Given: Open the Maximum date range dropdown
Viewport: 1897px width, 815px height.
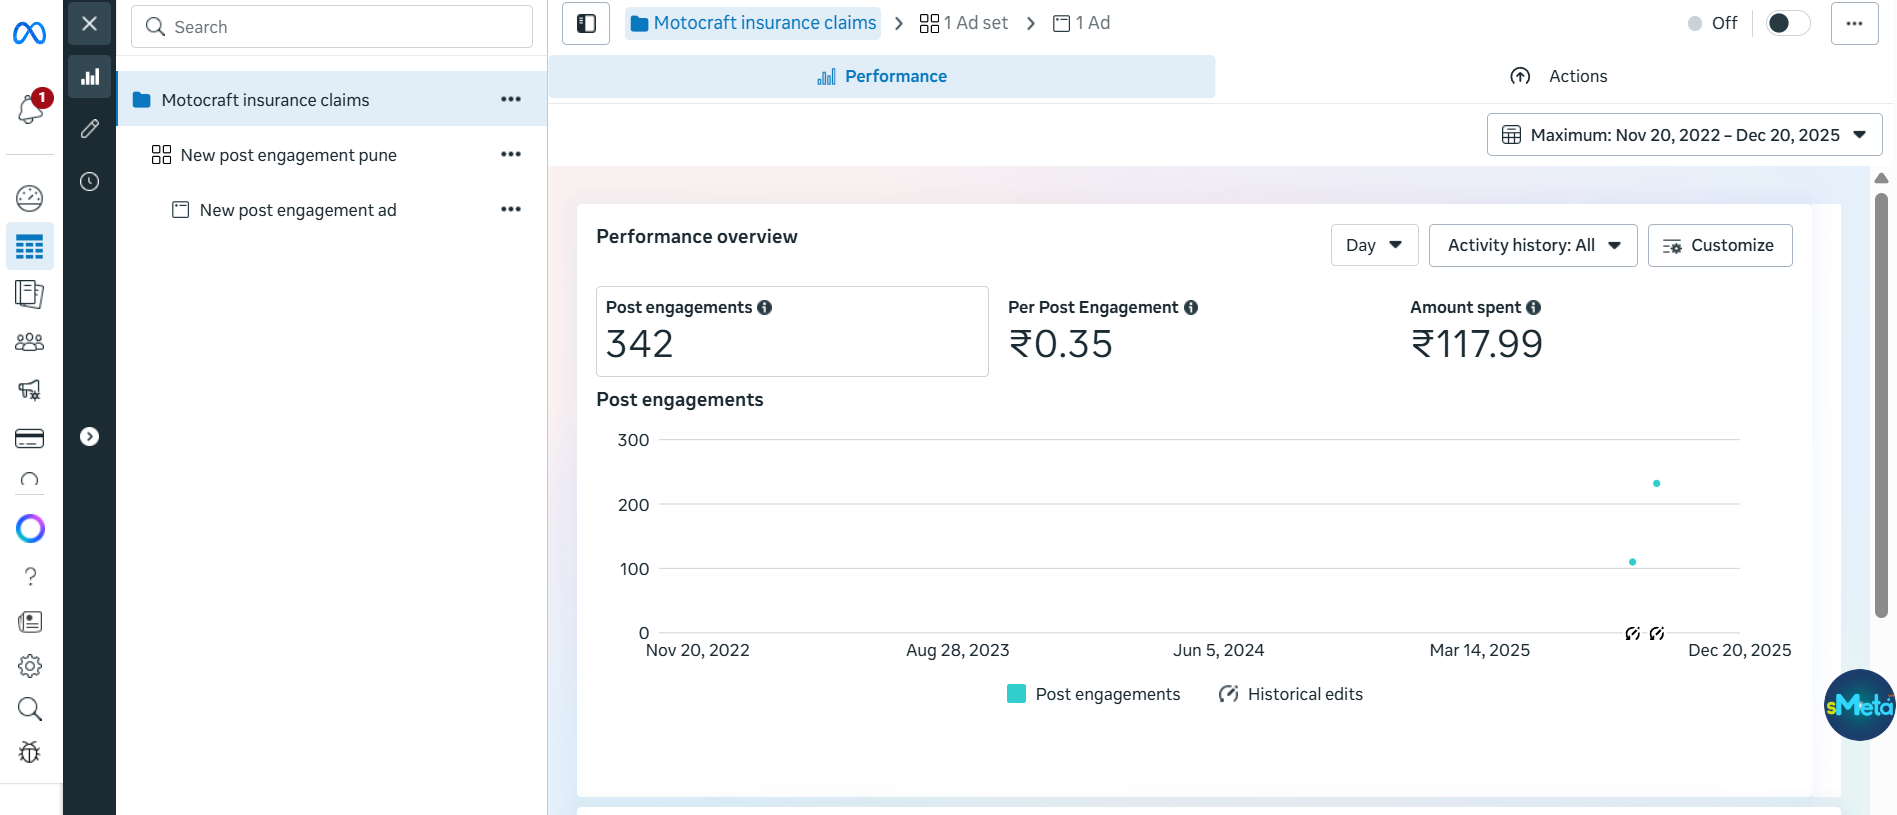Looking at the screenshot, I should click(x=1684, y=135).
